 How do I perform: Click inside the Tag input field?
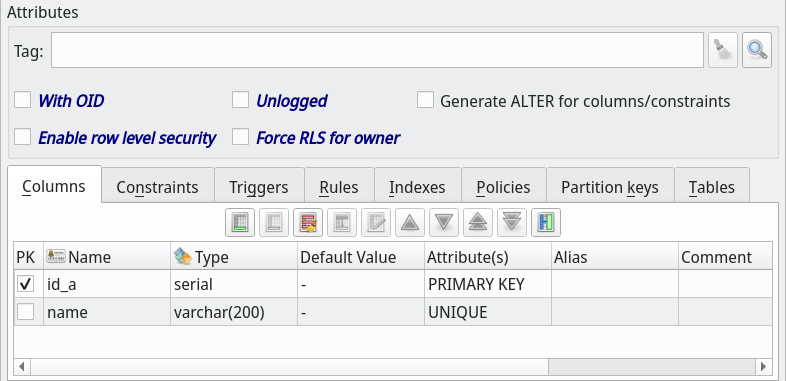click(377, 50)
